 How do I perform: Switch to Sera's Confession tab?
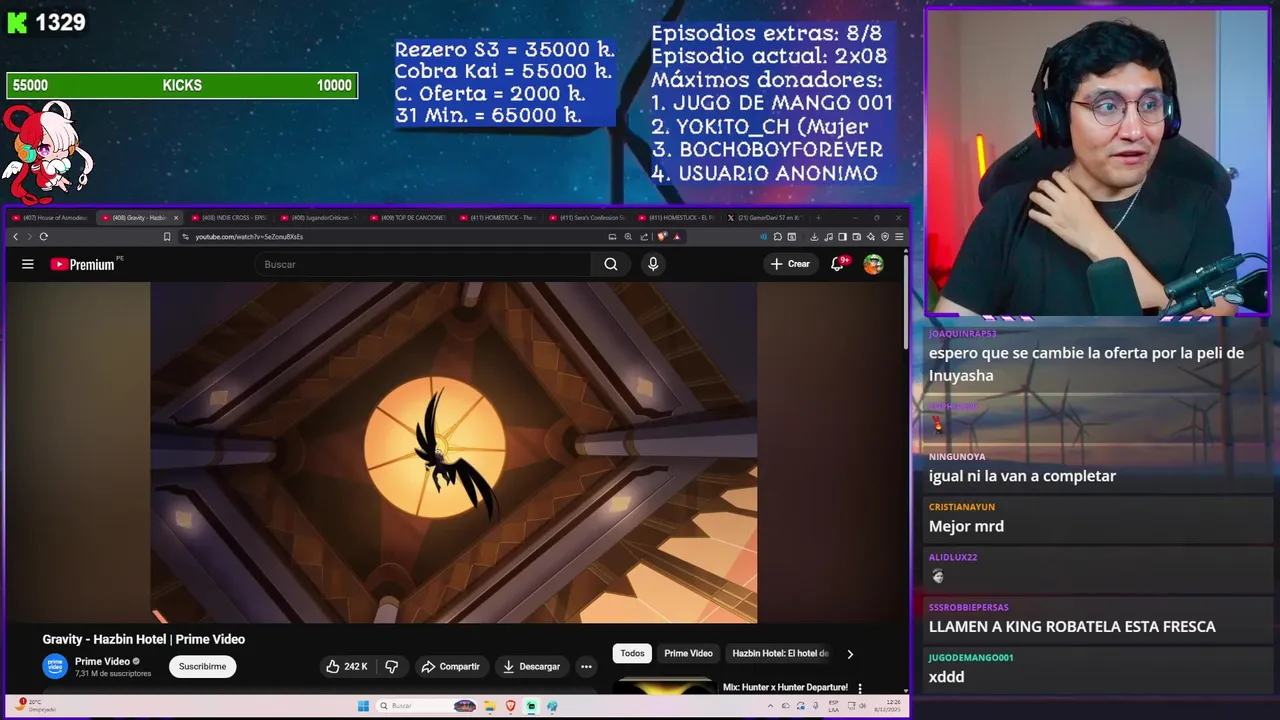point(585,217)
